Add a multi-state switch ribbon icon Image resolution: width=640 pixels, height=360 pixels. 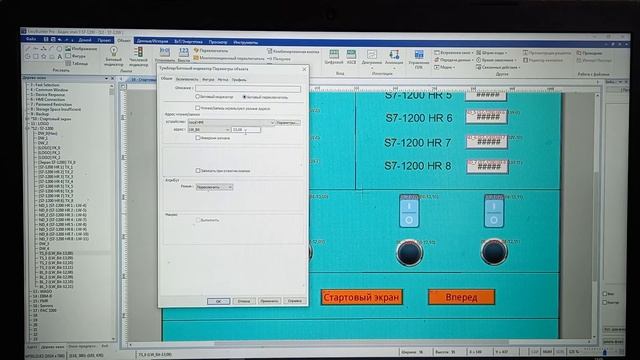tap(229, 58)
